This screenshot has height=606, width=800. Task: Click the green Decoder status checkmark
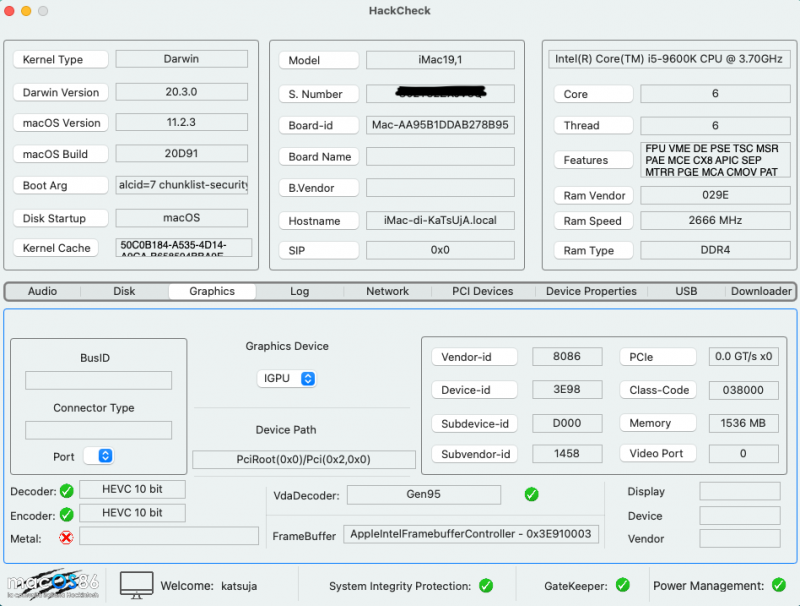[x=67, y=490]
